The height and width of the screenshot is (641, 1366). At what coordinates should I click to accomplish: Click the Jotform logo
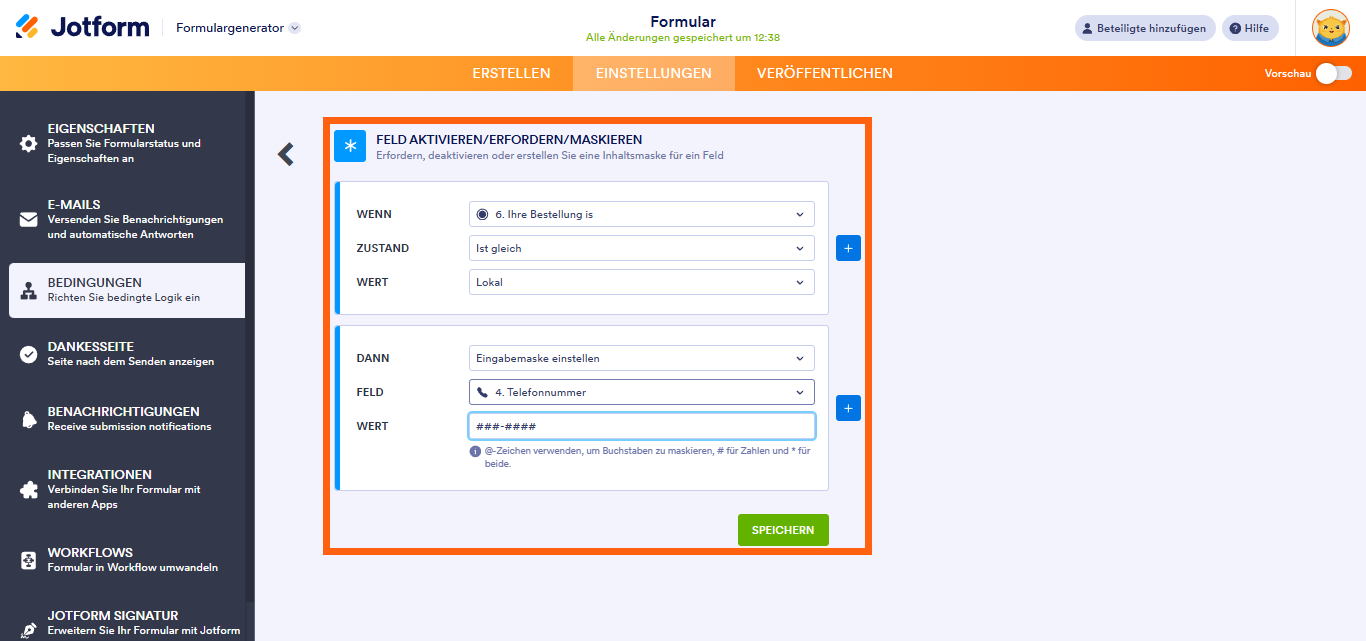point(82,27)
